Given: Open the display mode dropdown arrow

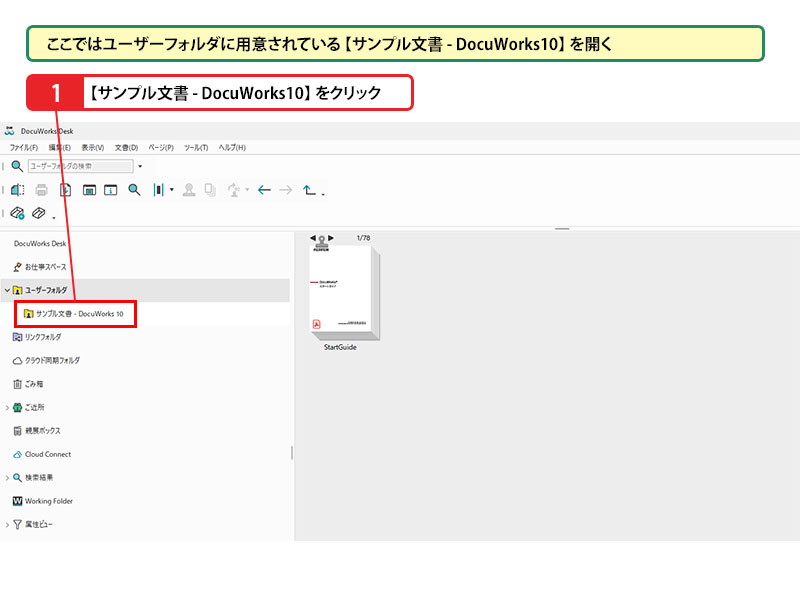Looking at the screenshot, I should click(171, 190).
